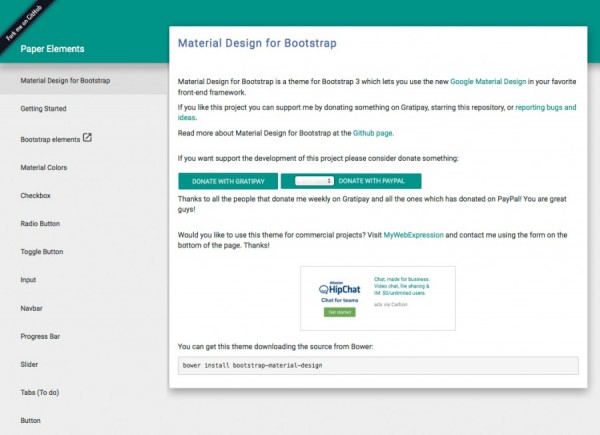Open the PayPal amount dropdown
The image size is (600, 435).
[315, 181]
